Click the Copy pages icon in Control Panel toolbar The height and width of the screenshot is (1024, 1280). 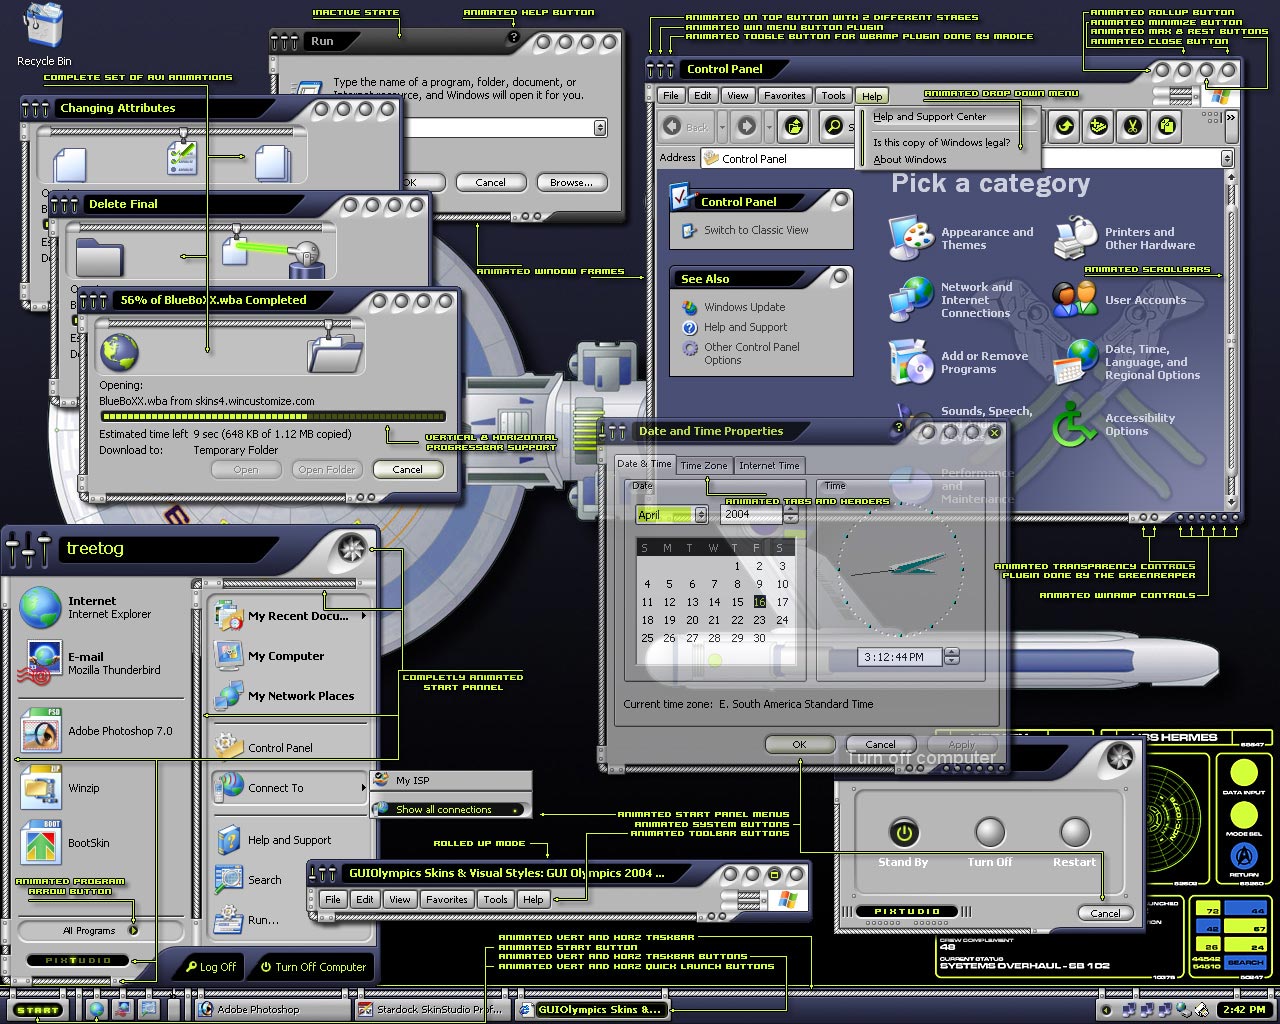point(1166,126)
